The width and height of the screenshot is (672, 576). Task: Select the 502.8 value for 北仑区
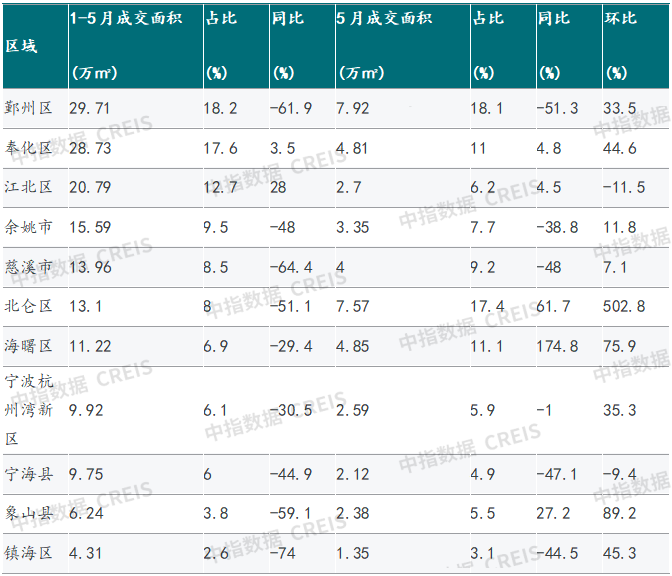pyautogui.click(x=624, y=306)
